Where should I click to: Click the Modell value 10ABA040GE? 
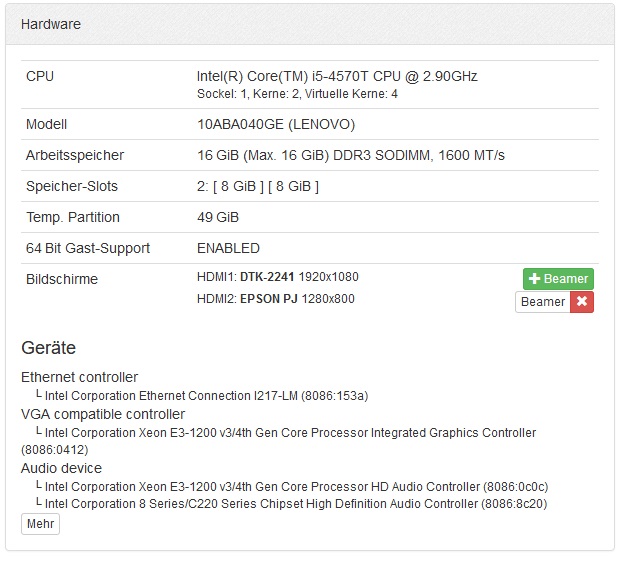[276, 125]
